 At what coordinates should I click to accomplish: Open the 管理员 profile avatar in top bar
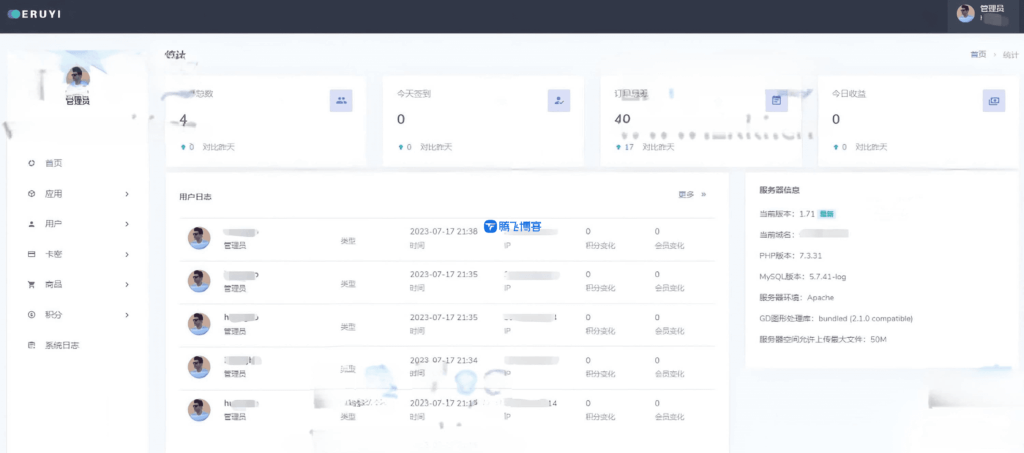(x=965, y=14)
